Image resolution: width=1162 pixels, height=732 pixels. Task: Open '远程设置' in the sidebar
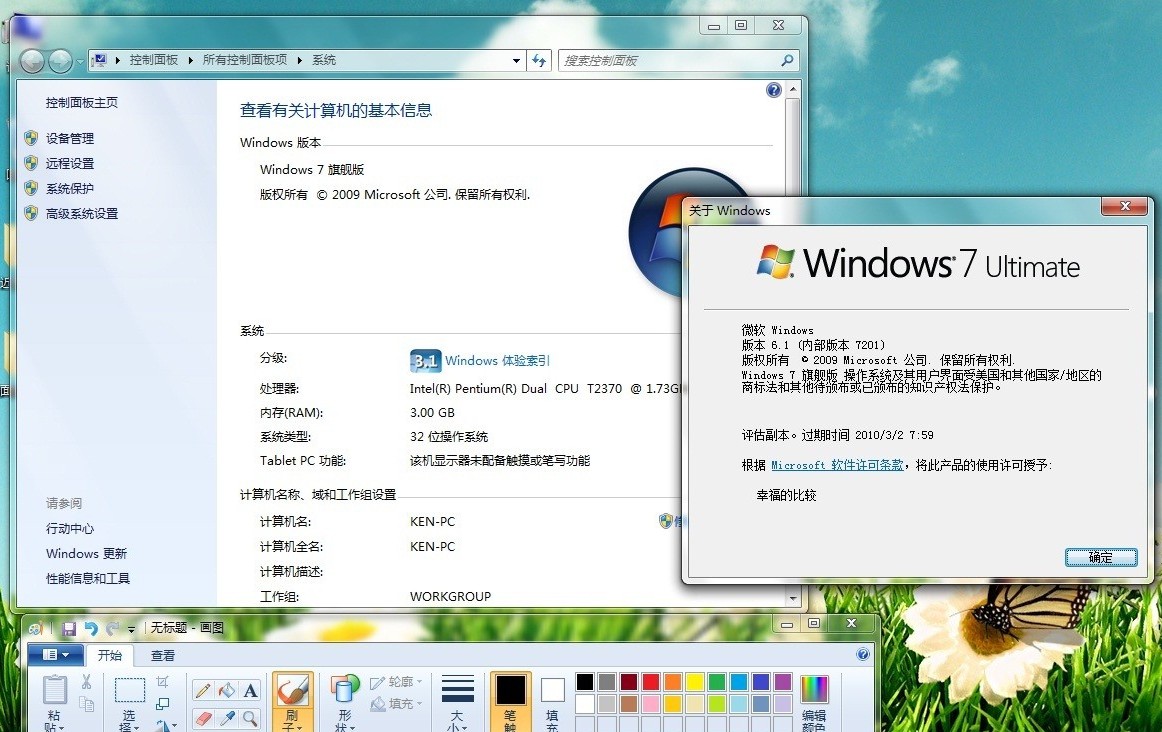tap(70, 164)
